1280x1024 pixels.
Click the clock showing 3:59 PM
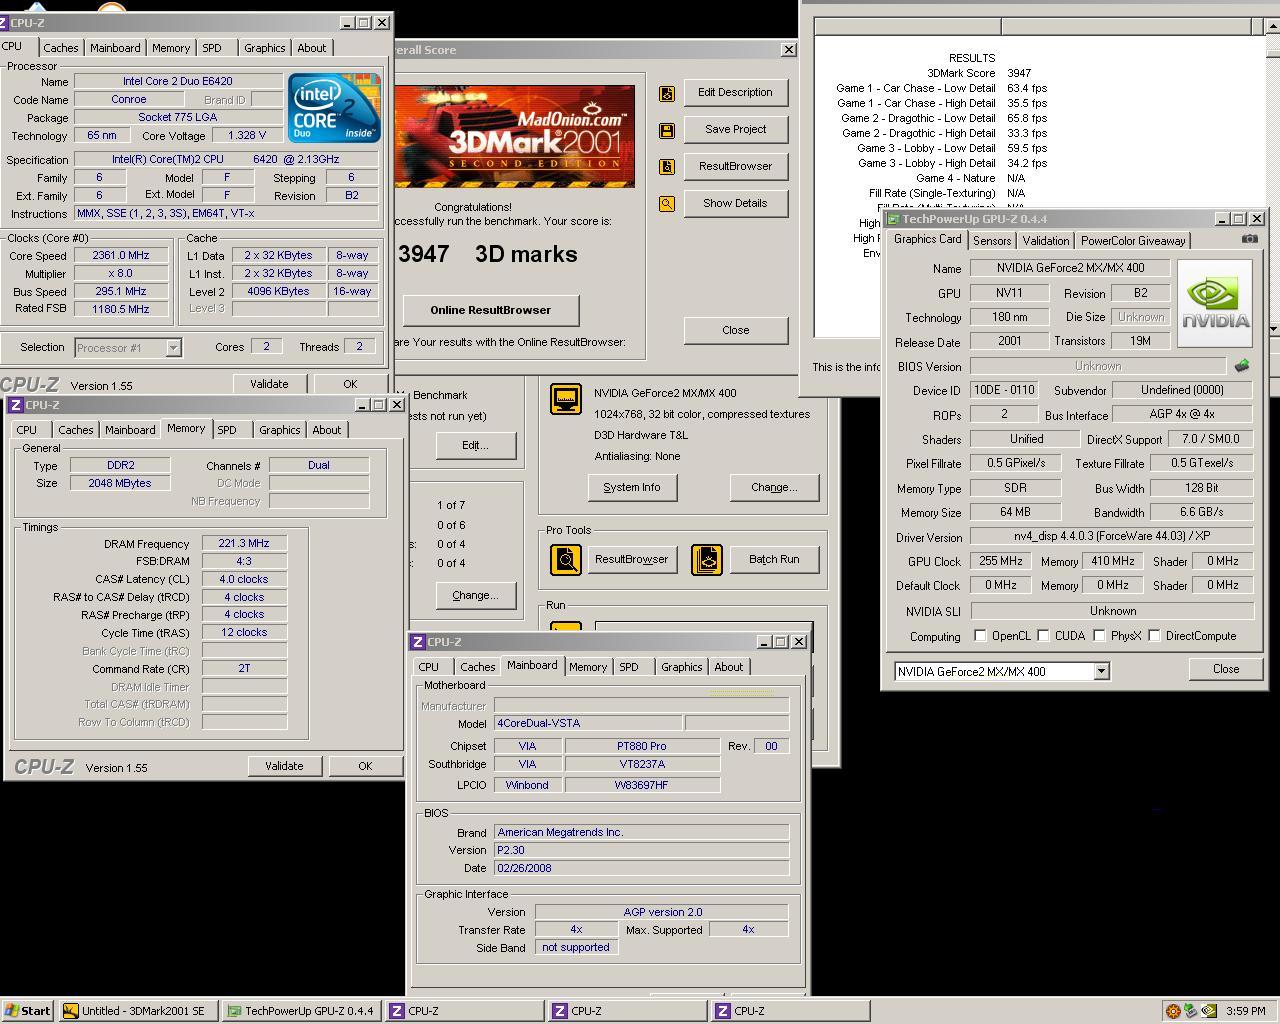(x=1245, y=1011)
